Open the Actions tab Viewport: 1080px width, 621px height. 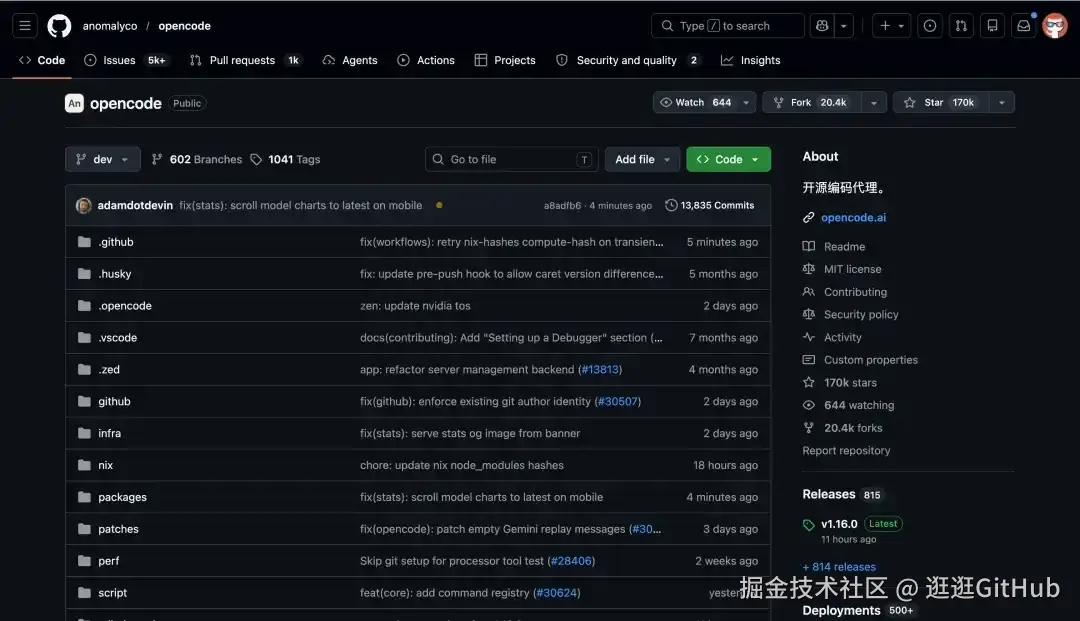tap(426, 60)
